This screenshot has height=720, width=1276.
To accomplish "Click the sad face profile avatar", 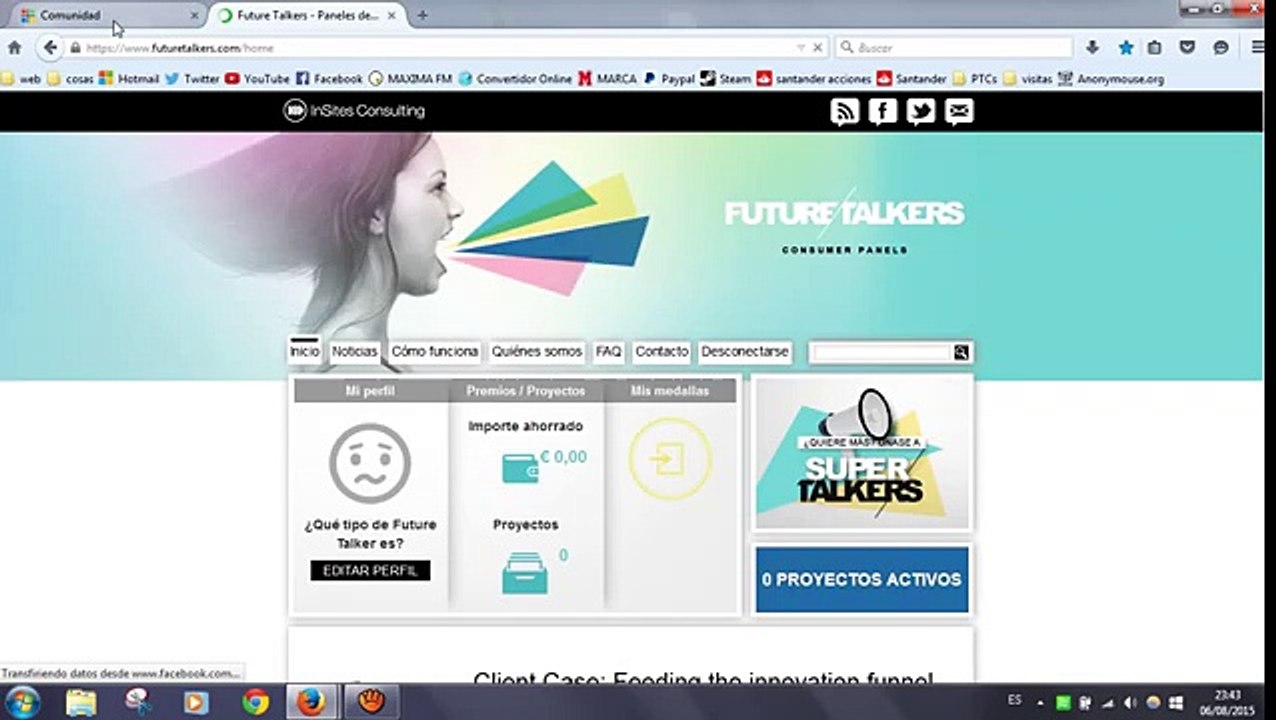I will pos(370,463).
